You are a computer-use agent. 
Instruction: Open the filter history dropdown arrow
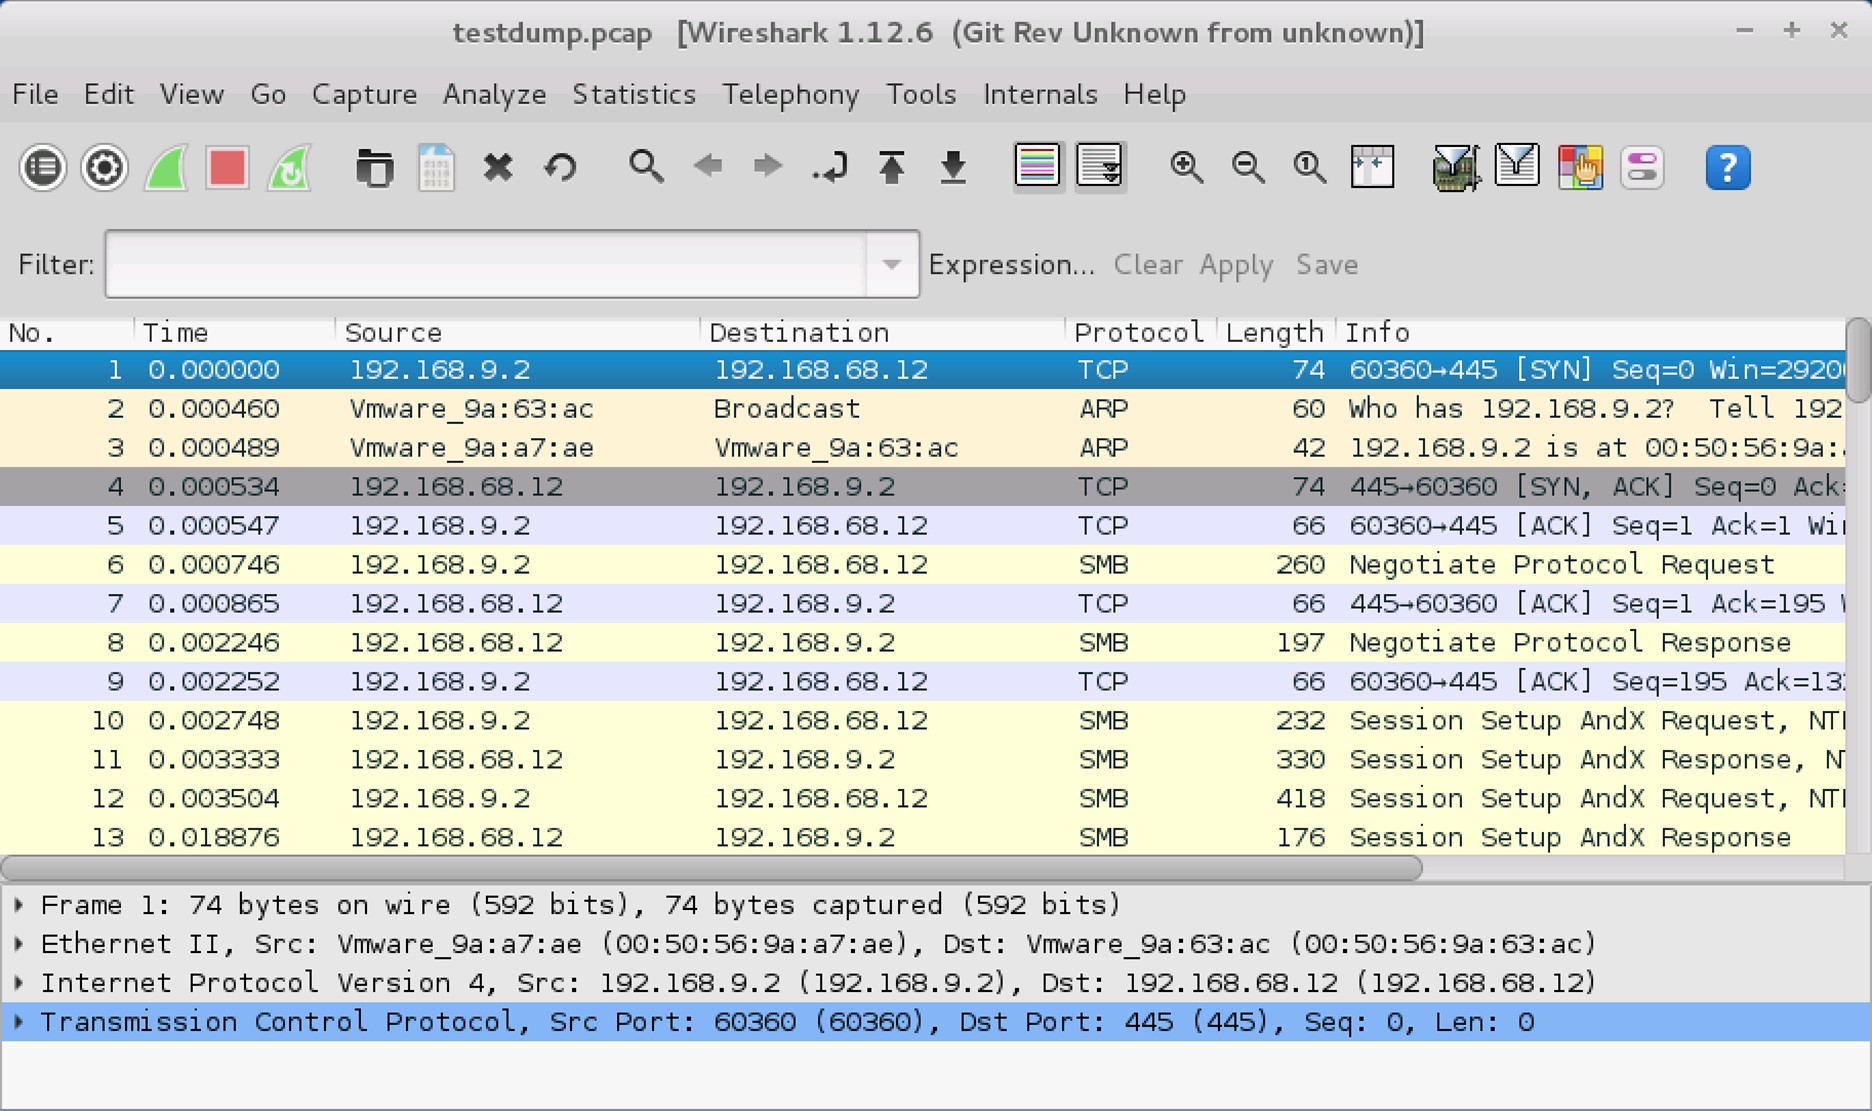point(891,264)
